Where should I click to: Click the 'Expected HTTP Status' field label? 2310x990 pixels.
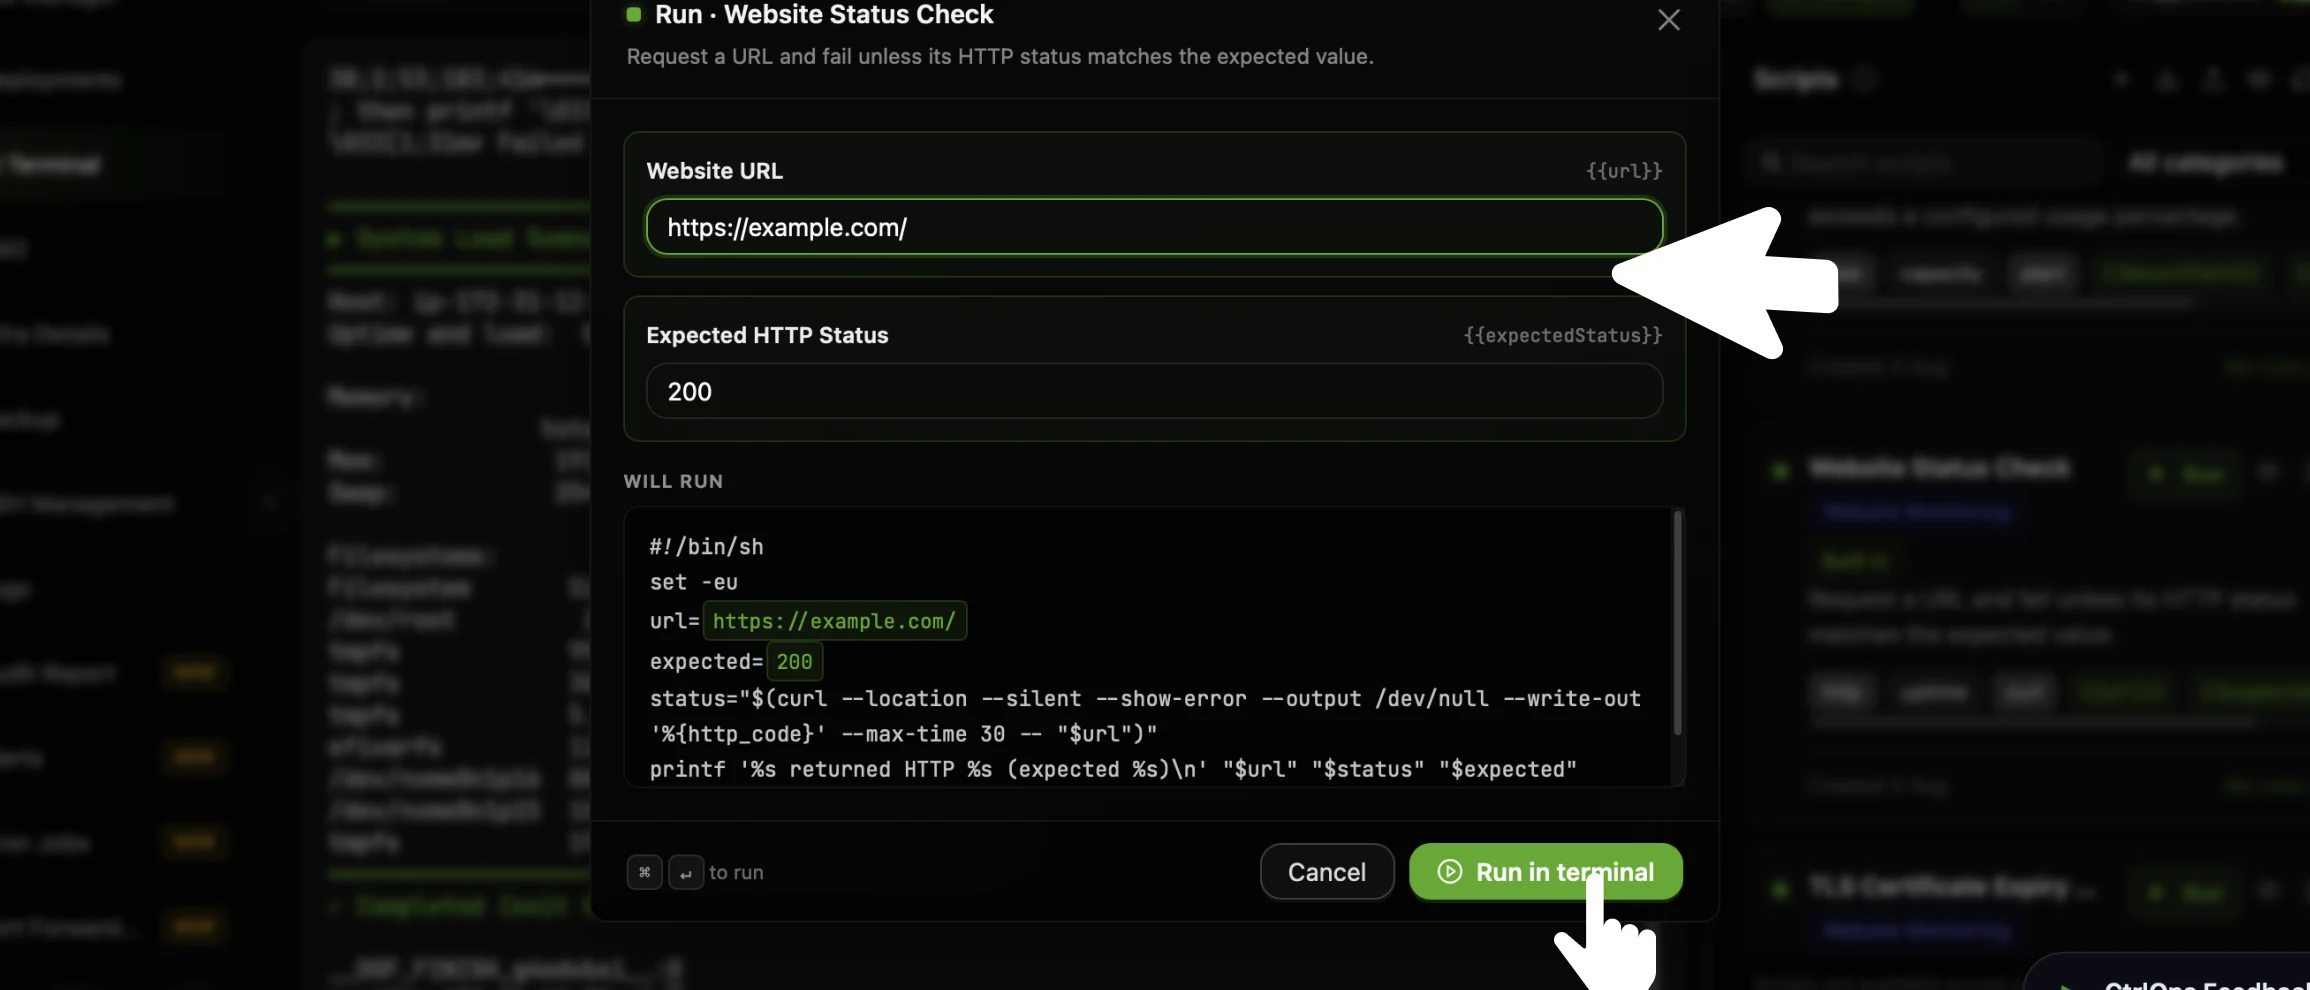pos(767,335)
